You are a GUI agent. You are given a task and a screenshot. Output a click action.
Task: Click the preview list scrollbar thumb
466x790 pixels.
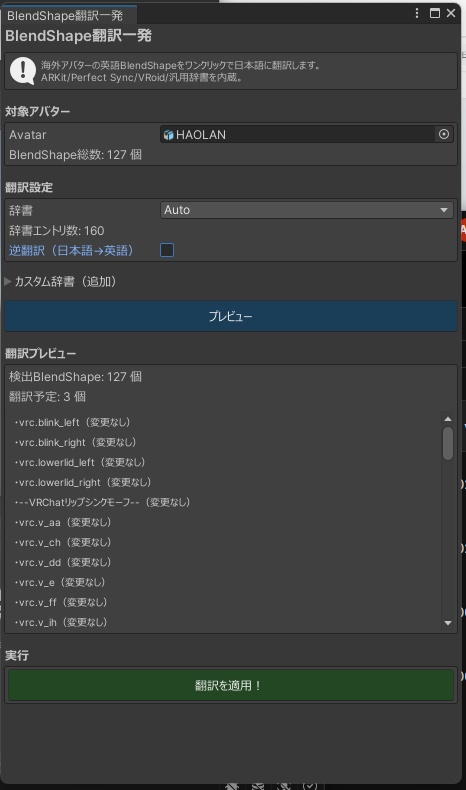tap(448, 443)
